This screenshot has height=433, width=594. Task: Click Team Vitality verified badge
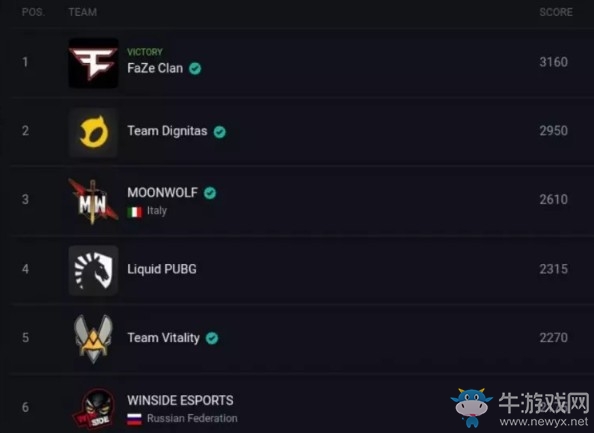pyautogui.click(x=212, y=338)
